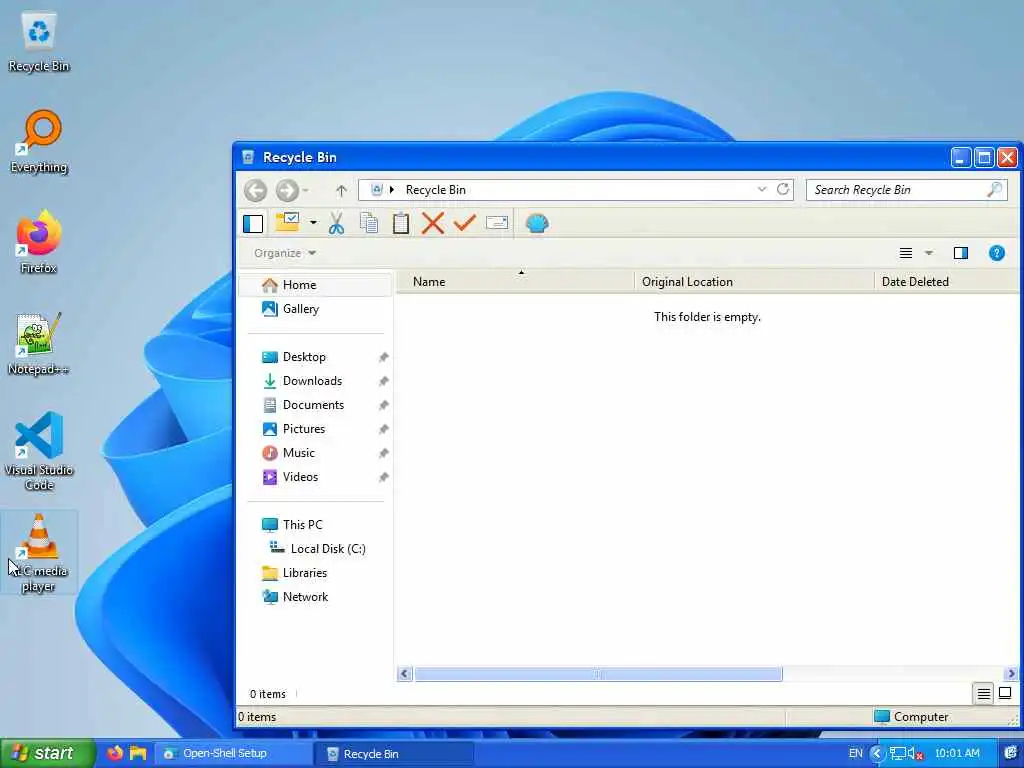
Task: Refresh the Recycle Bin view
Action: click(782, 189)
